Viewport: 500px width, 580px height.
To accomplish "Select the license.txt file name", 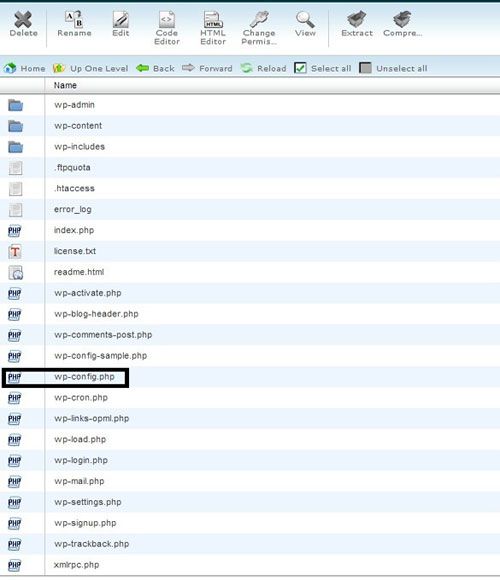I will click(75, 252).
